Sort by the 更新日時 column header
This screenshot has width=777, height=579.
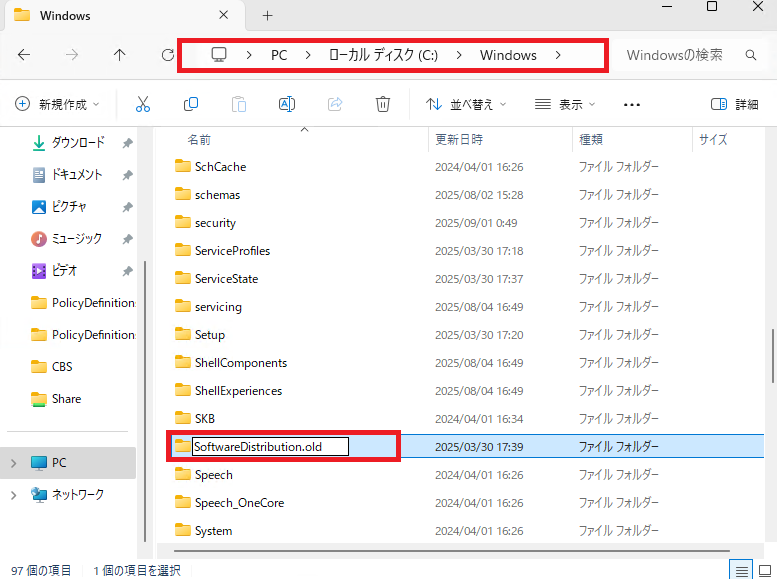tap(459, 140)
